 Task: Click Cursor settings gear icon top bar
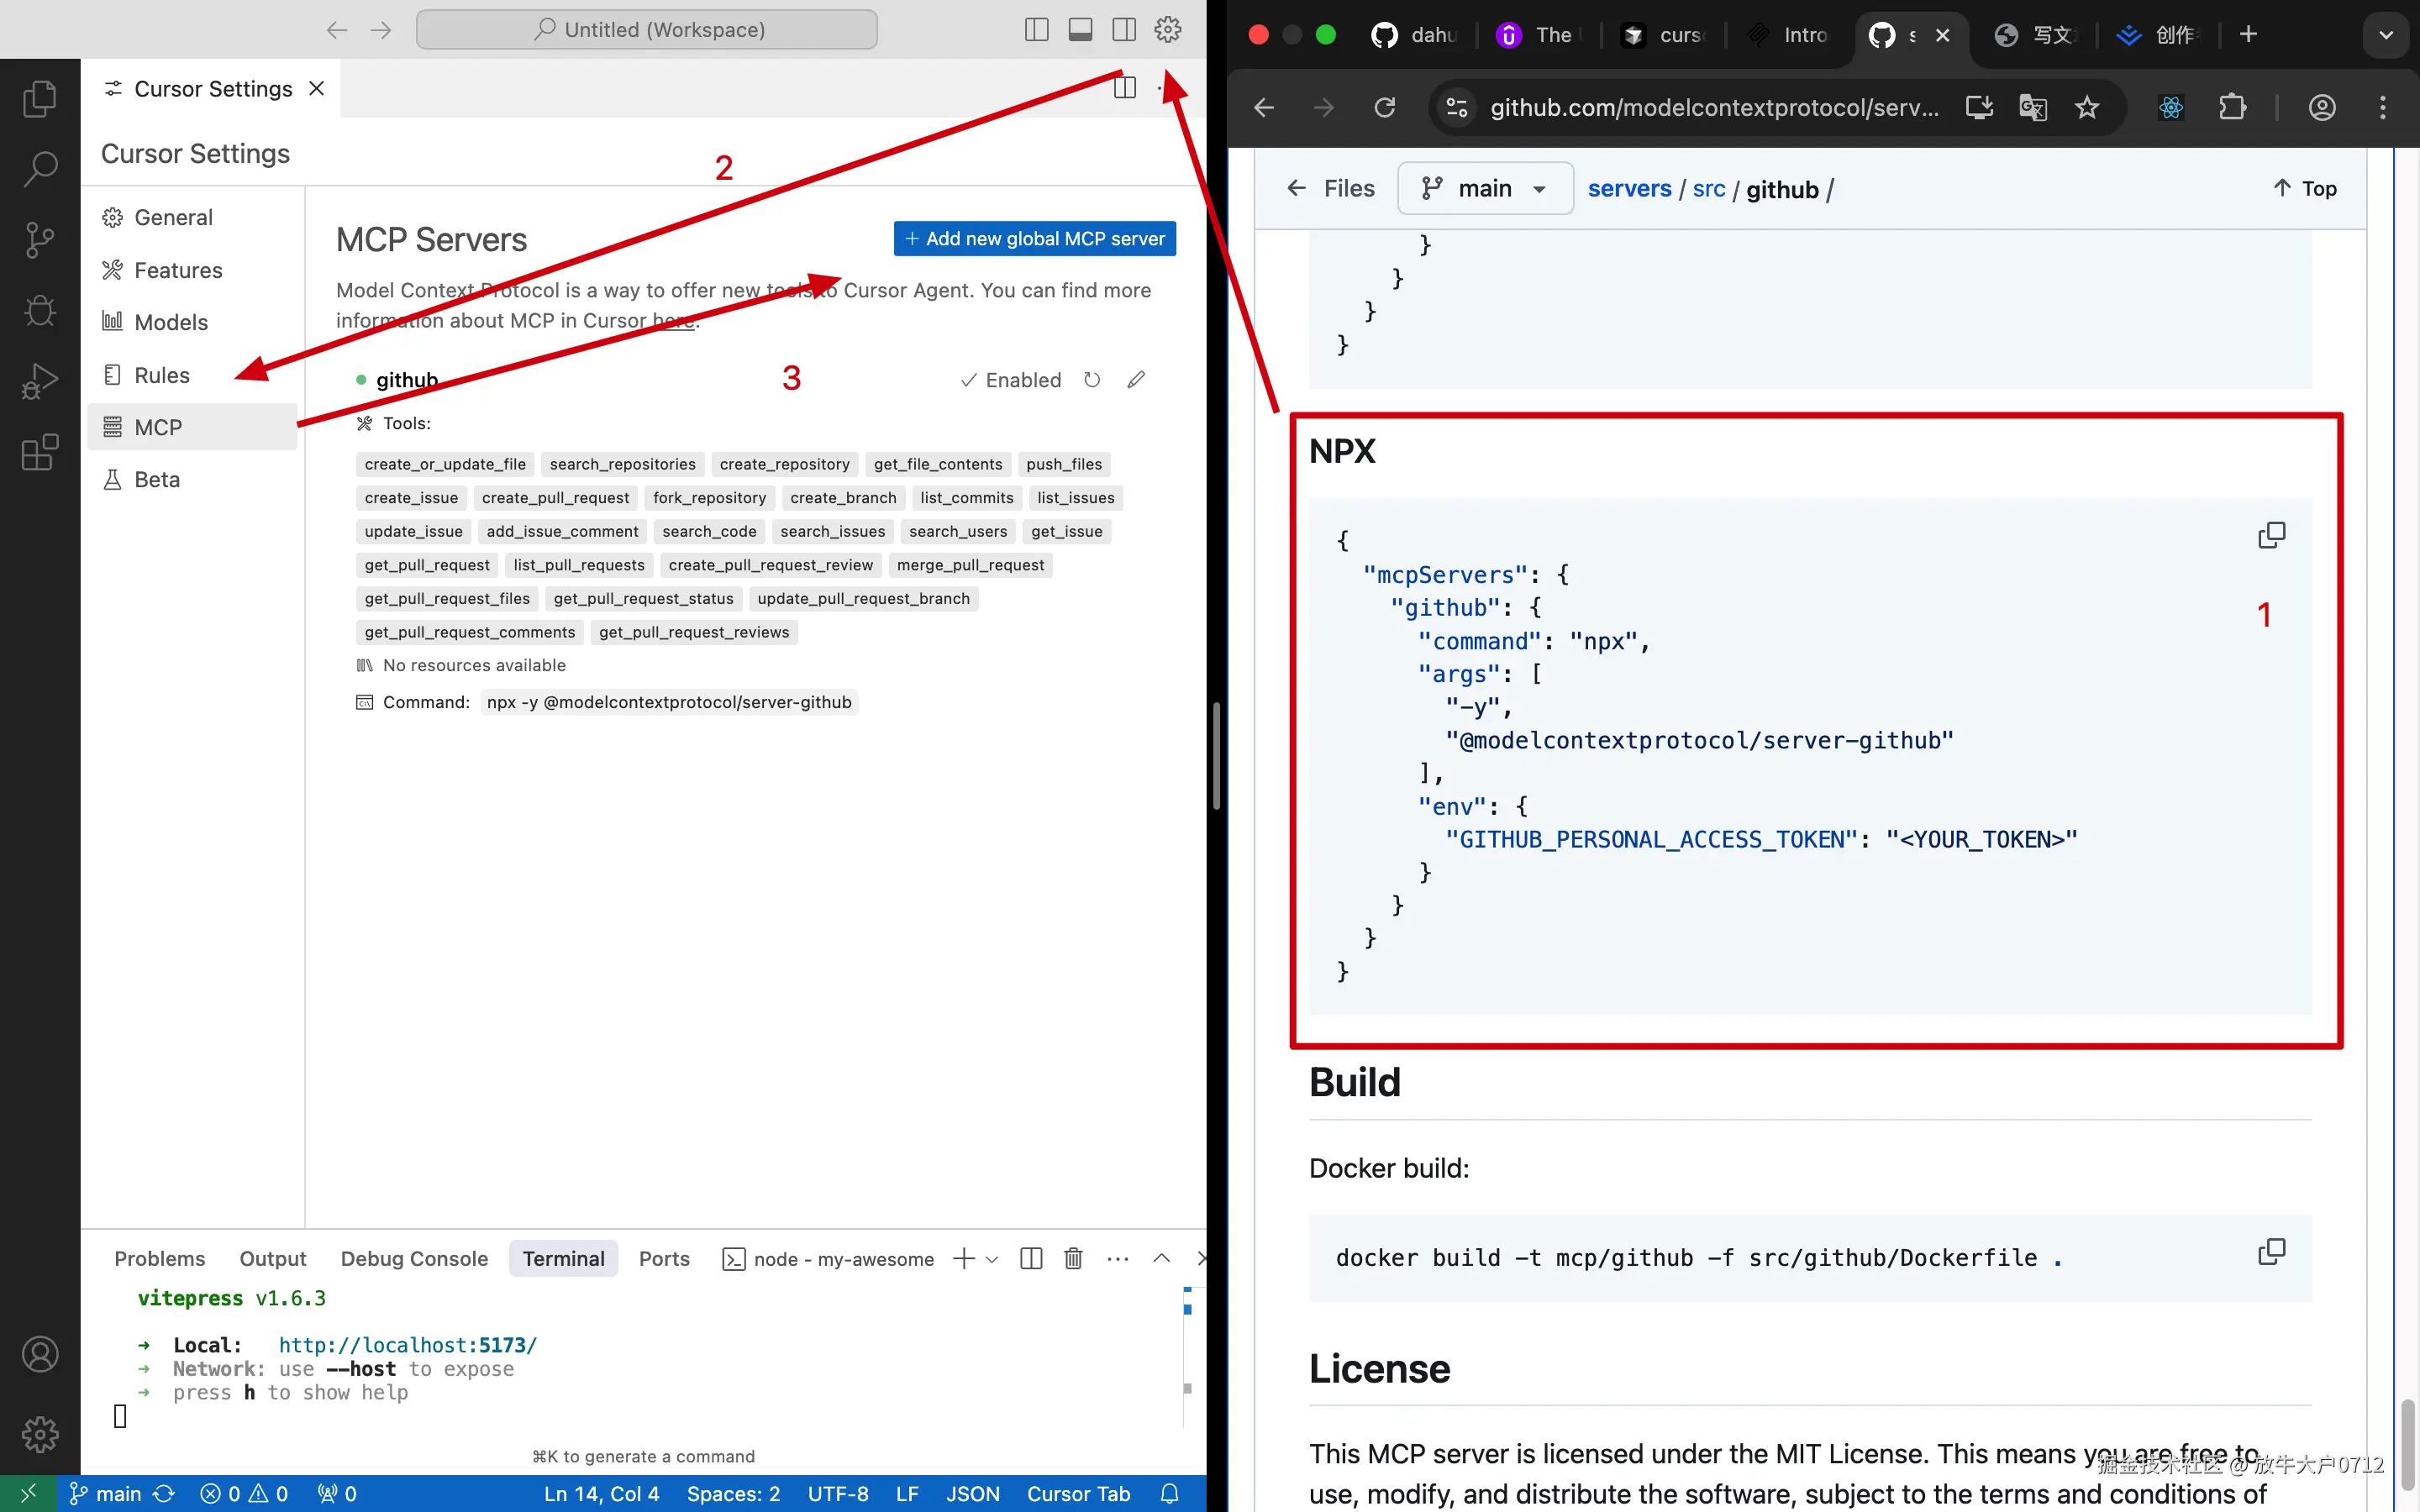[x=1168, y=30]
